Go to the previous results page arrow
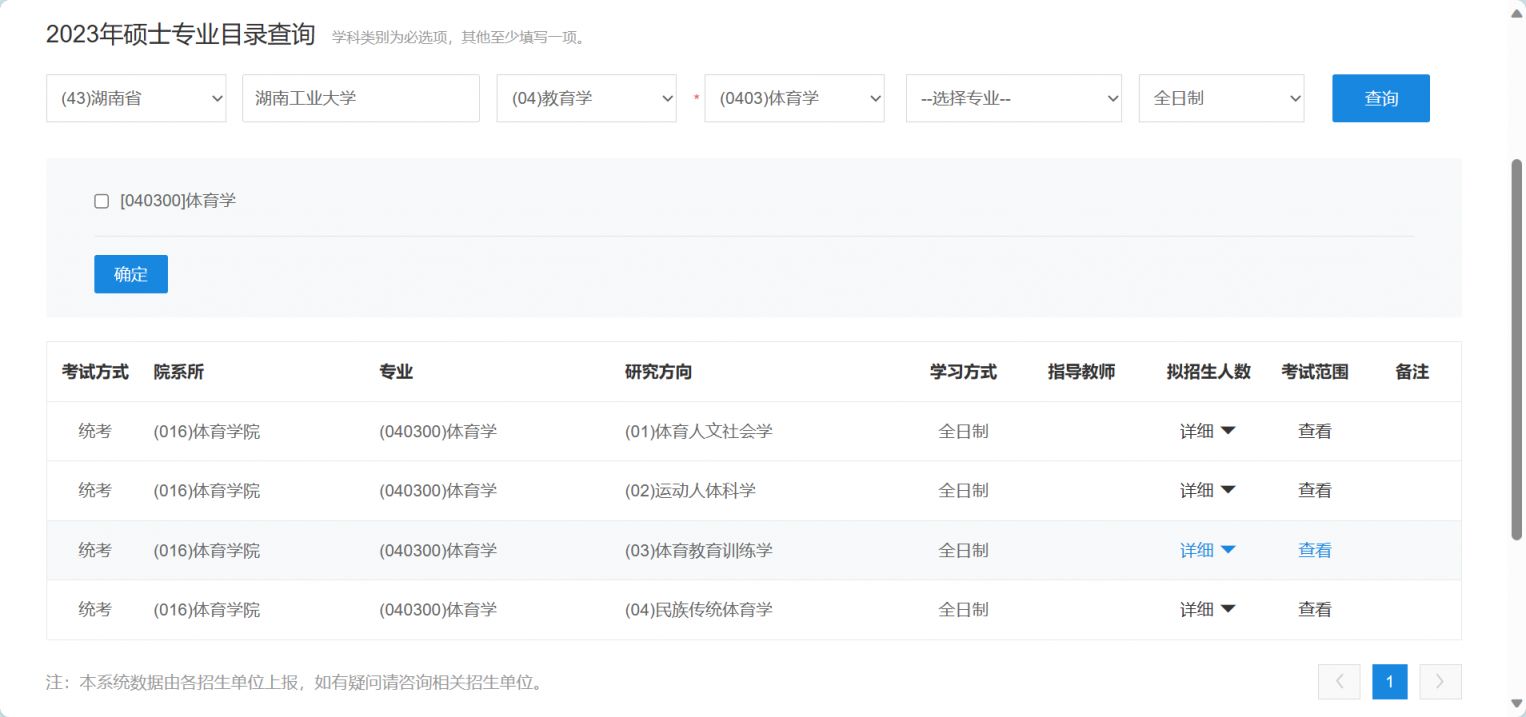This screenshot has height=717, width=1526. [1340, 682]
